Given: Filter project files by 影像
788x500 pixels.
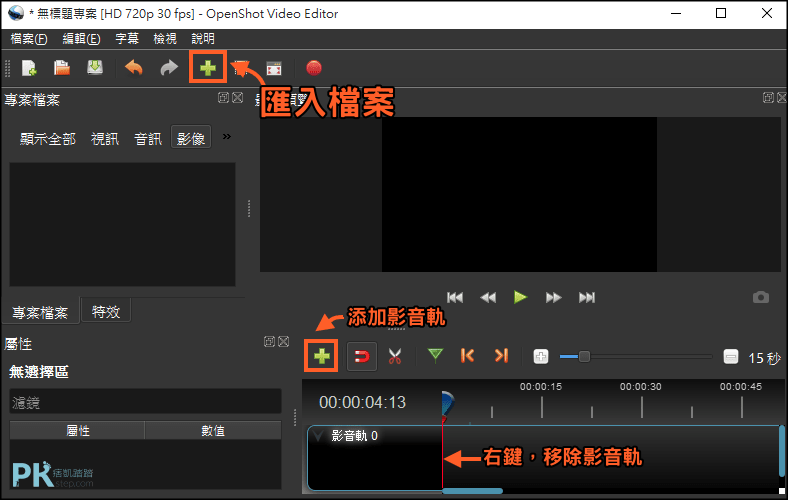Looking at the screenshot, I should pyautogui.click(x=191, y=138).
